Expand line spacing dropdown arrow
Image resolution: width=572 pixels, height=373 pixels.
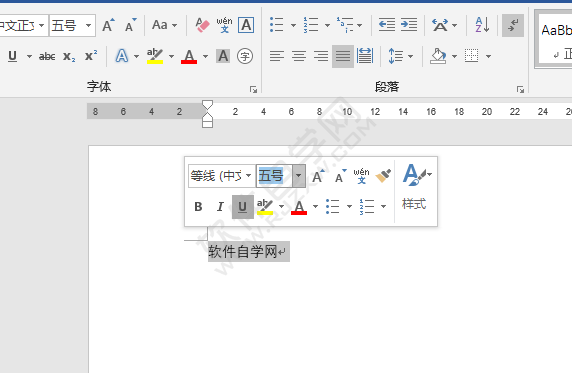click(410, 57)
